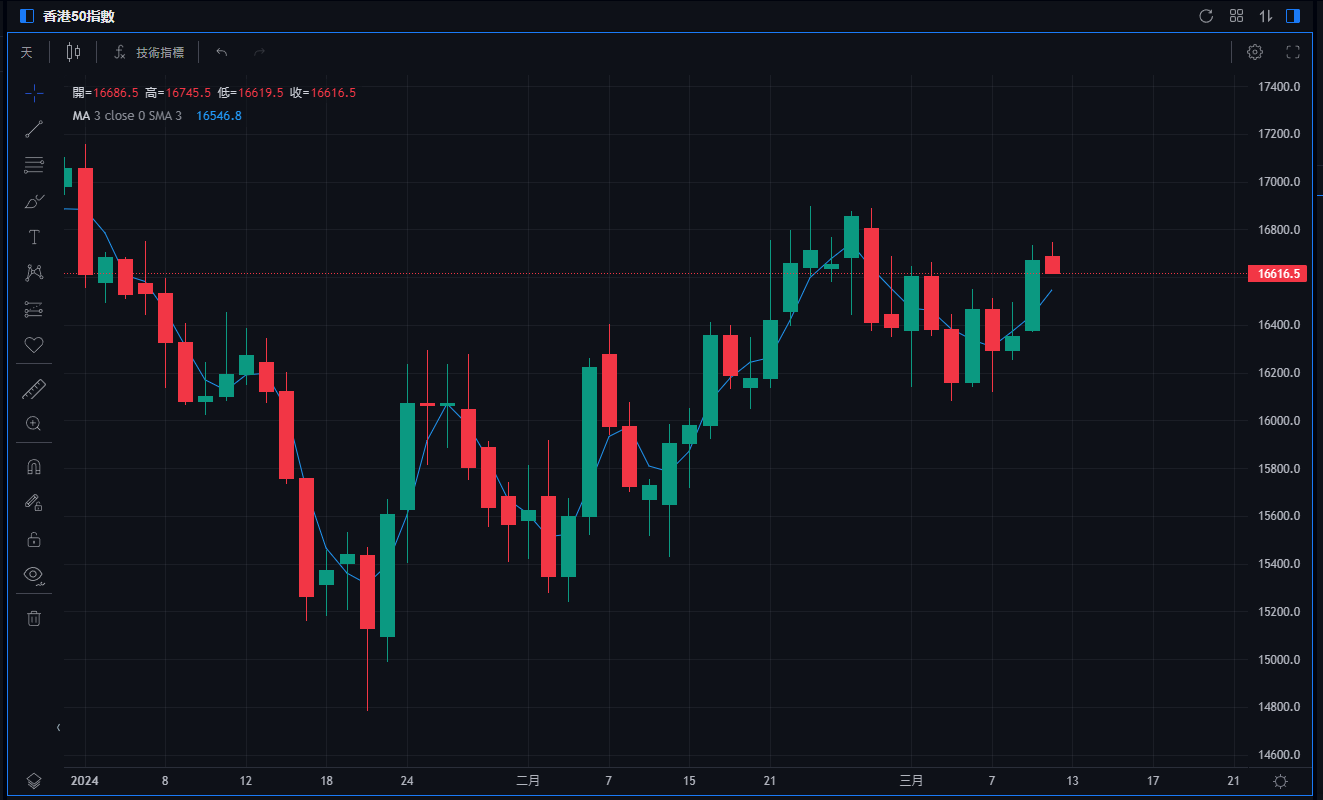Click the open value 開=16686.5
Image resolution: width=1323 pixels, height=800 pixels.
tap(105, 93)
